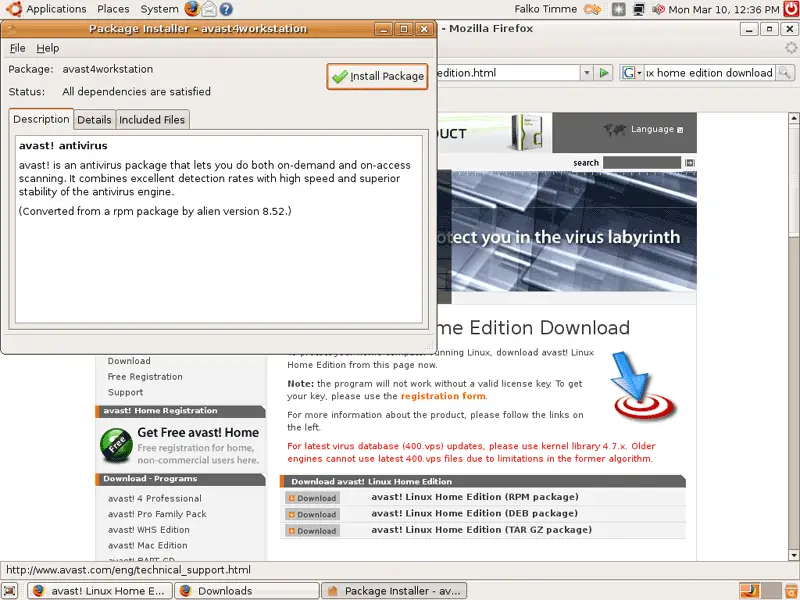Open the Places menu in top panel
The image size is (800, 600).
113,9
